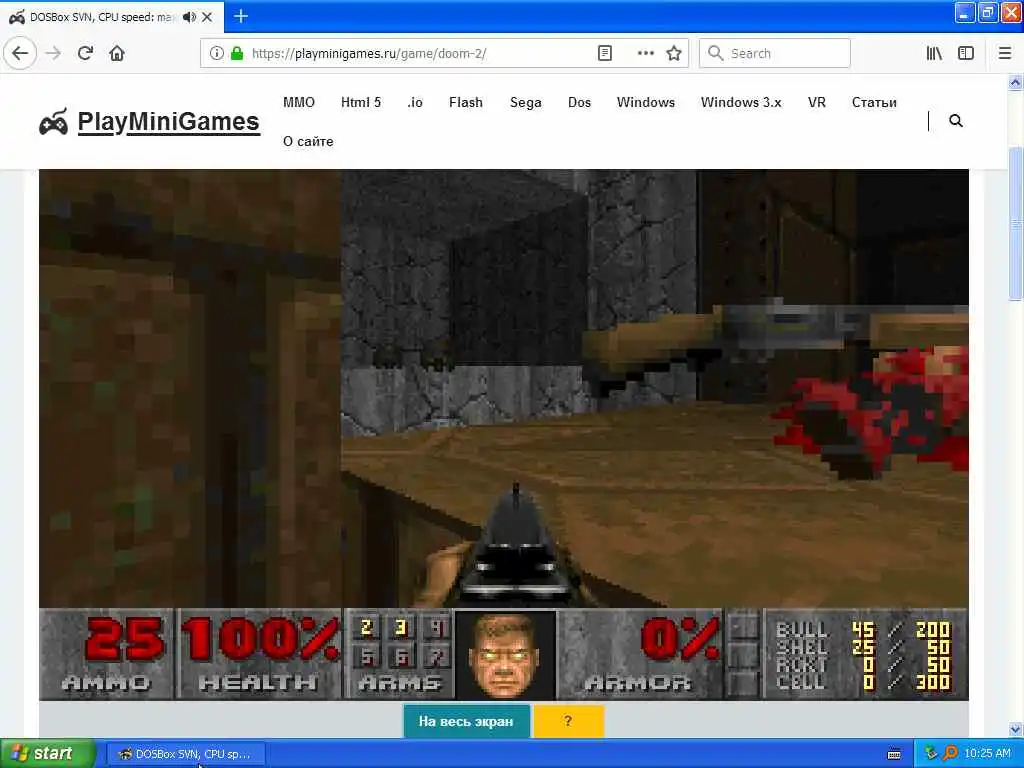Click the page scrollbar thumb
This screenshot has width=1024, height=768.
[x=1016, y=222]
